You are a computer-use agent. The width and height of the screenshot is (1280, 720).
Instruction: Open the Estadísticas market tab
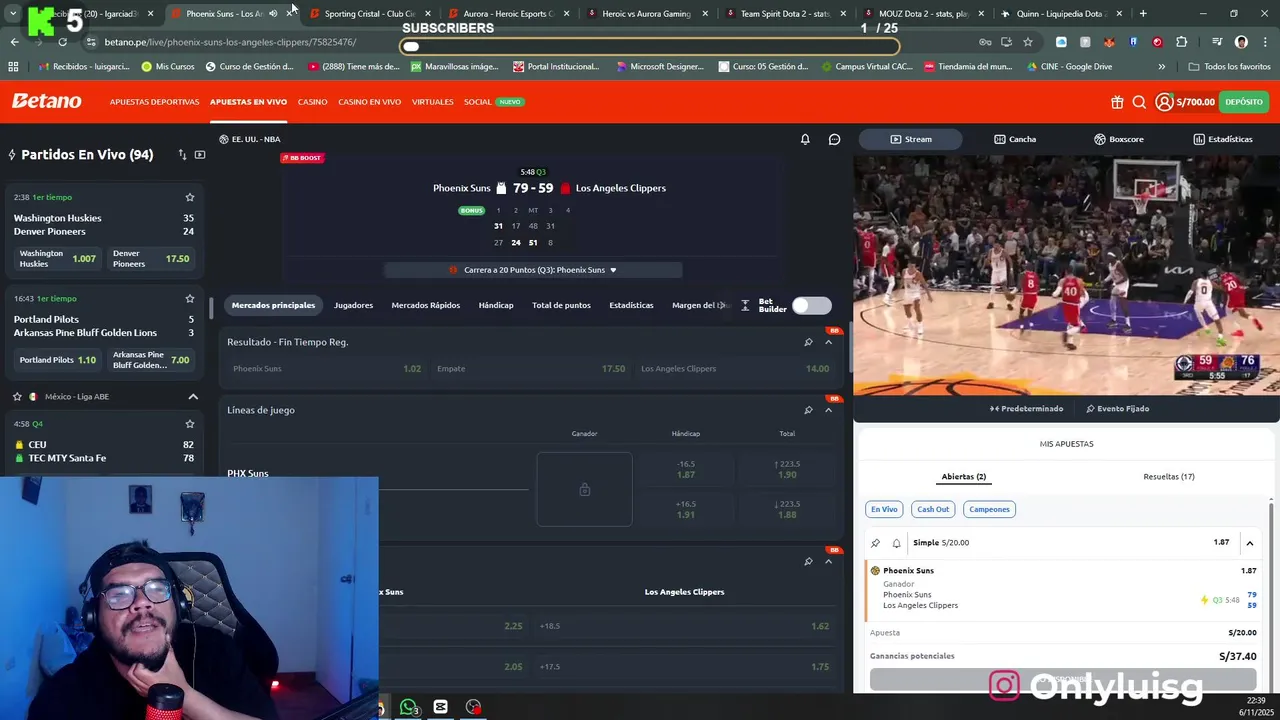[x=631, y=305]
